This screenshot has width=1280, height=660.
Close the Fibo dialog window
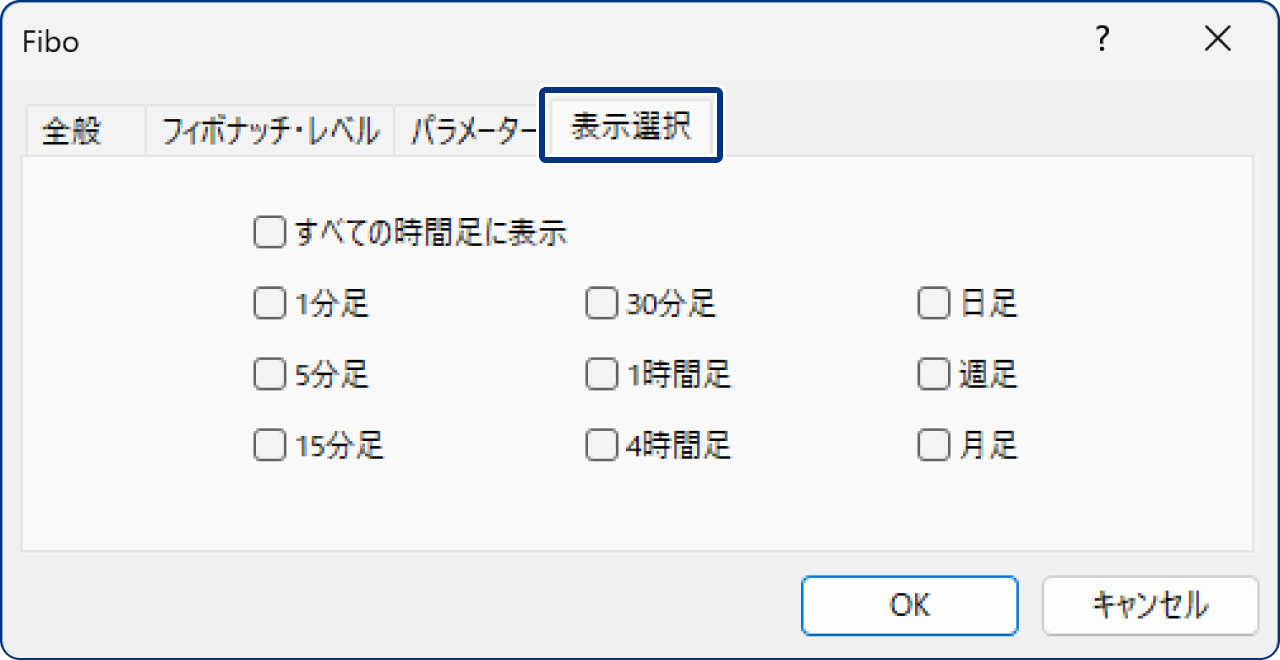tap(1218, 39)
